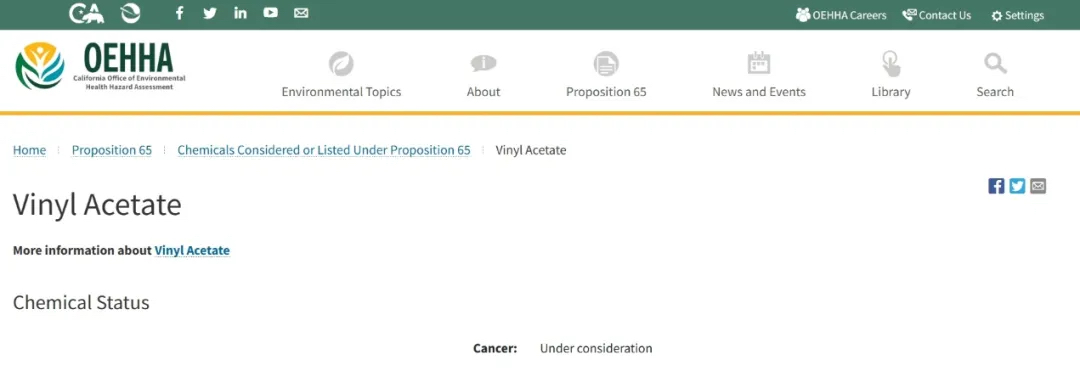Open the Settings gear option
The width and height of the screenshot is (1080, 382).
[1017, 15]
